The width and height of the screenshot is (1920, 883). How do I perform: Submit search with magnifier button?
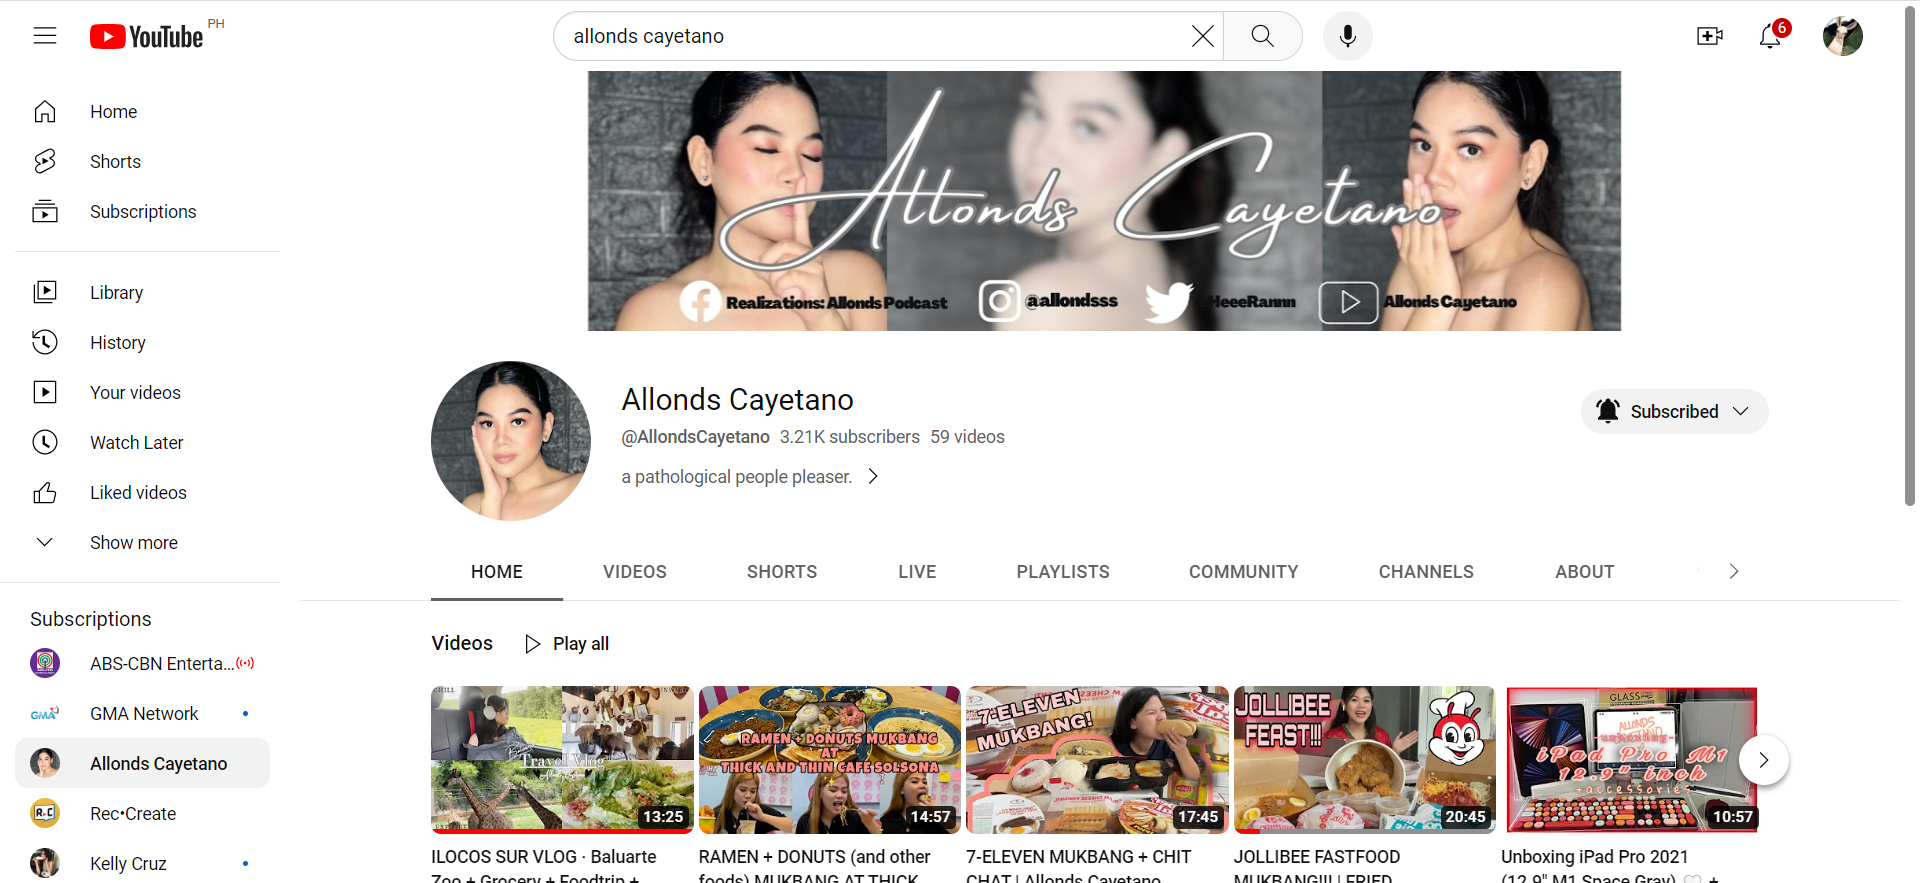1263,36
